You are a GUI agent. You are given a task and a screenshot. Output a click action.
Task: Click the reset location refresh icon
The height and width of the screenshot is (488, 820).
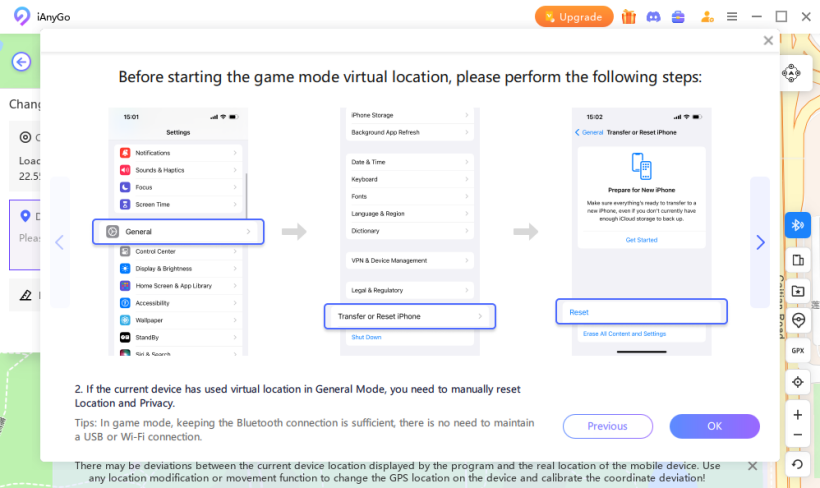pos(798,464)
